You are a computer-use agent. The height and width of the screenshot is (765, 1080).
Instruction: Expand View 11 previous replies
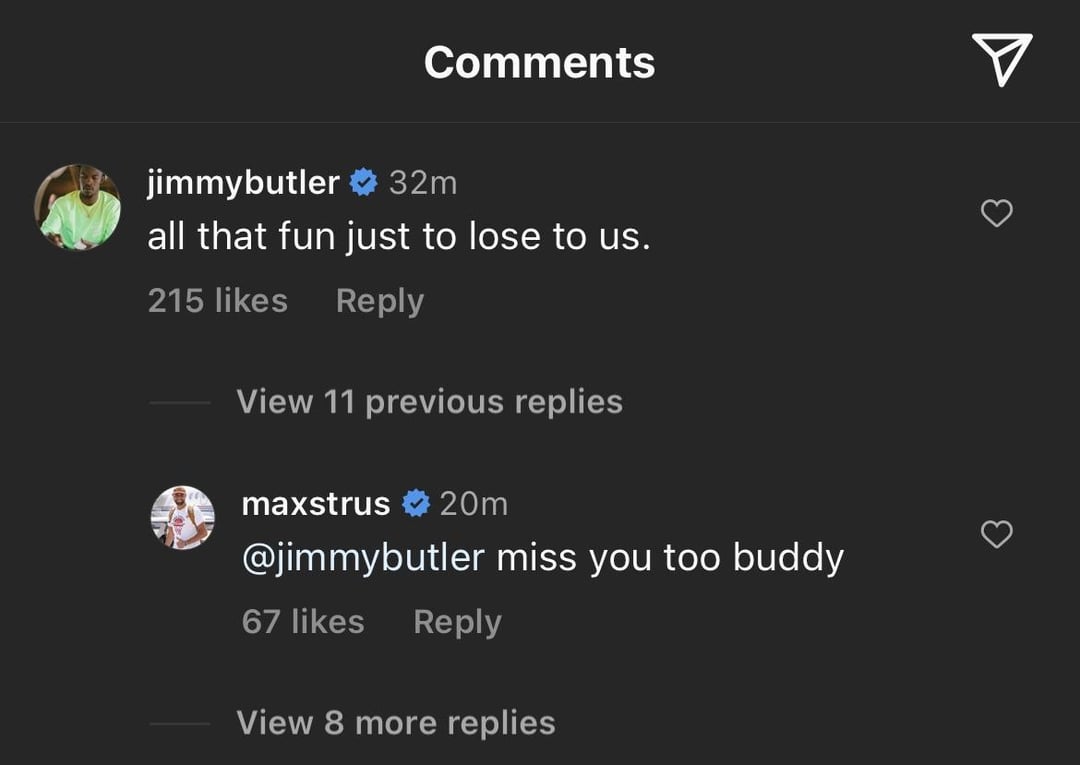click(x=429, y=402)
